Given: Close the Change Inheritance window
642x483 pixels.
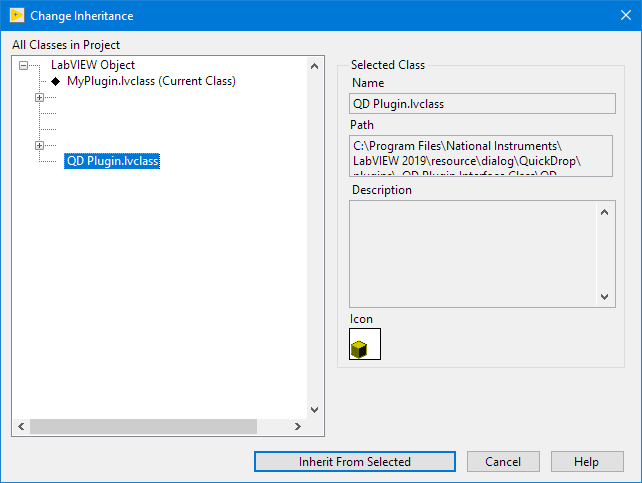Looking at the screenshot, I should (626, 16).
